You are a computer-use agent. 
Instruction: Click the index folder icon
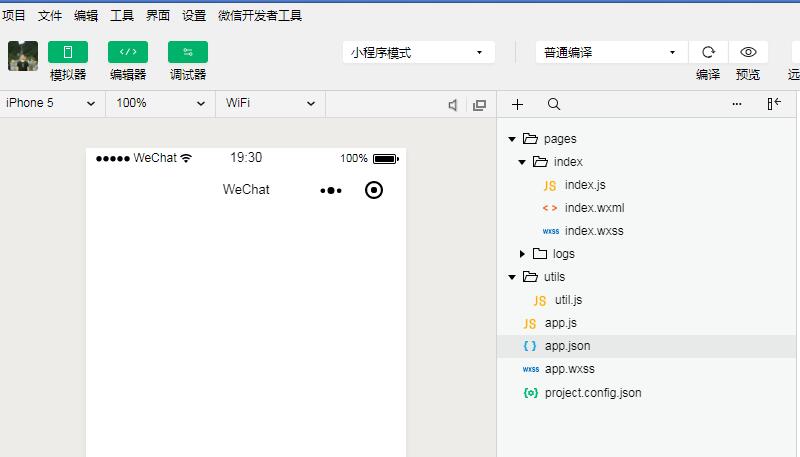pyautogui.click(x=540, y=162)
